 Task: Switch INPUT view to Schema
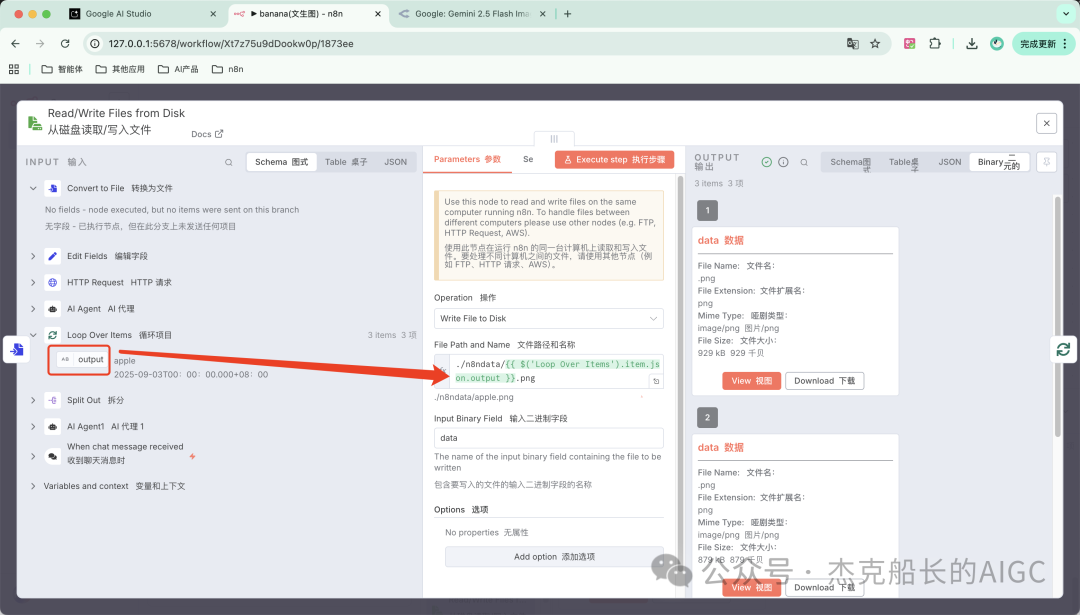(281, 162)
